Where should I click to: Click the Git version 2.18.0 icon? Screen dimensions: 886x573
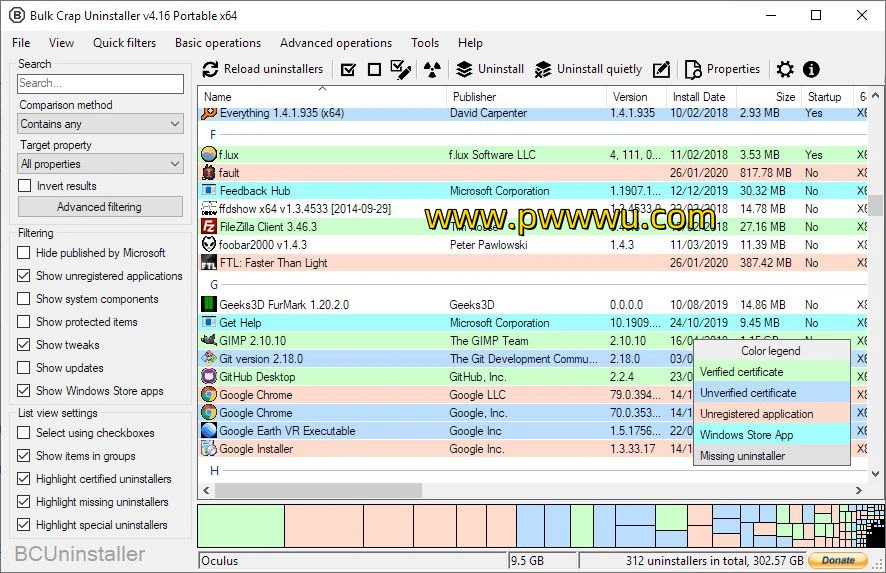209,358
